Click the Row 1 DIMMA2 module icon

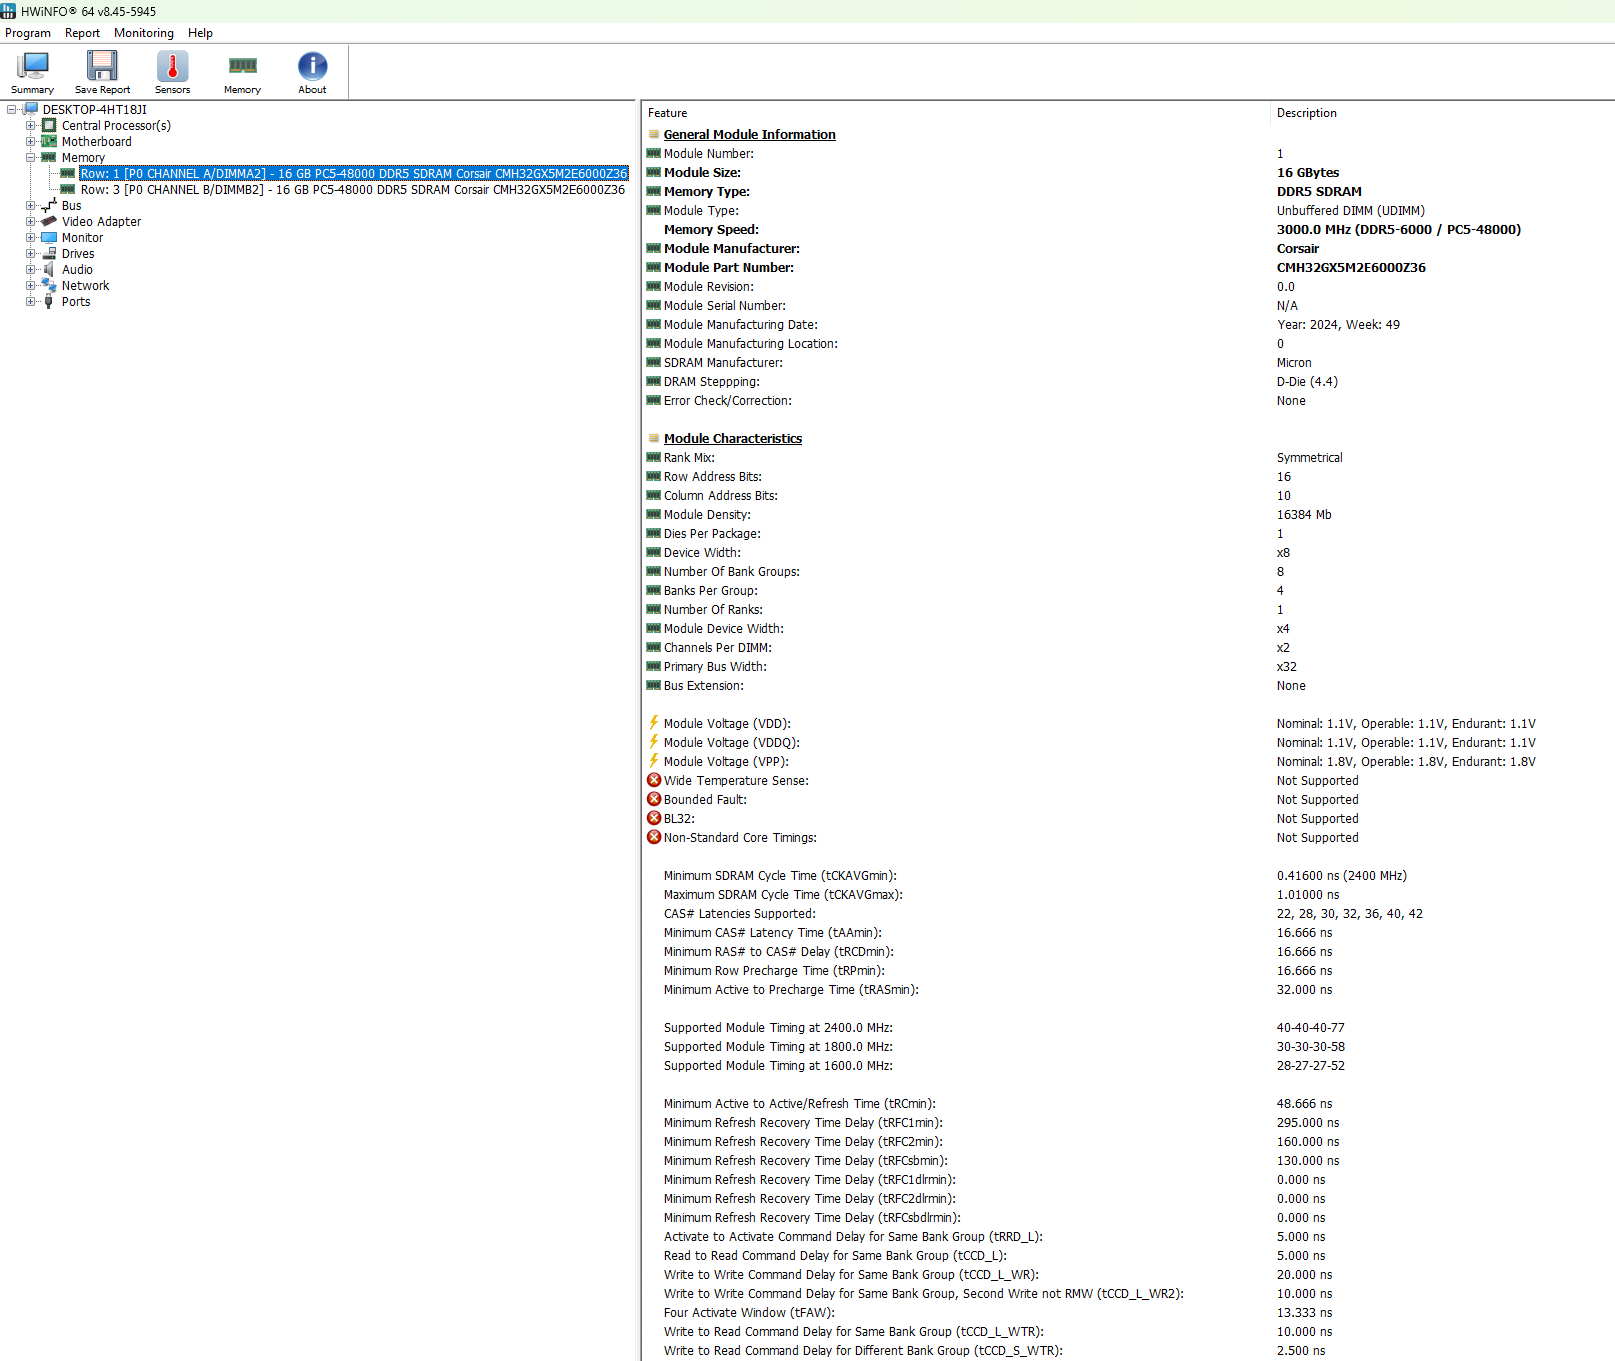tap(68, 173)
